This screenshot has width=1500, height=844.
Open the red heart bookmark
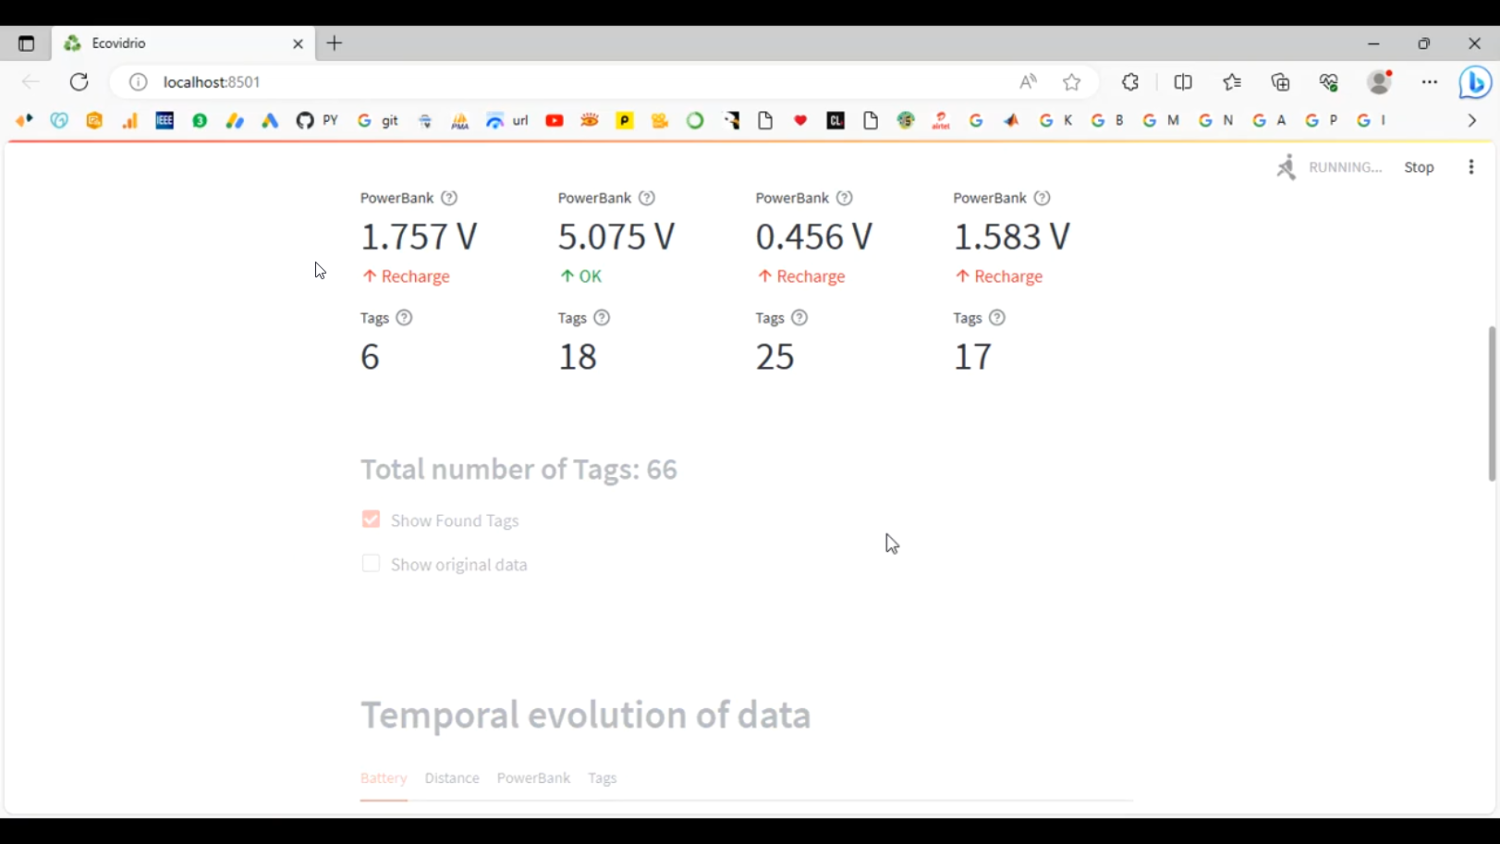[801, 121]
